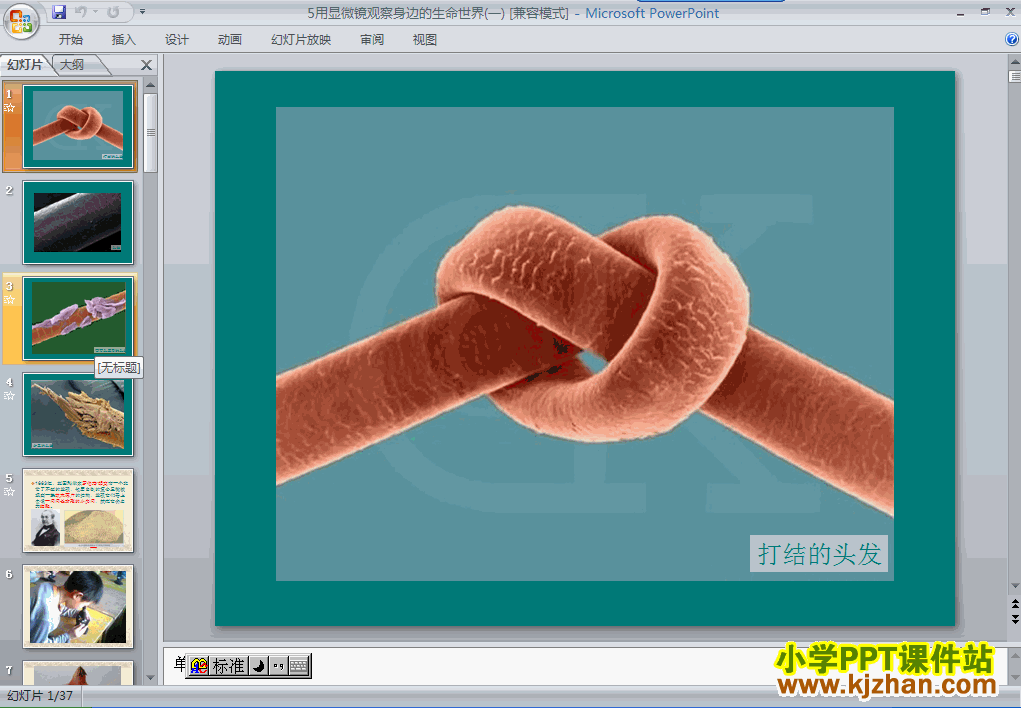1021x708 pixels.
Task: Switch to the 大纲 outline tab
Action: tap(72, 64)
